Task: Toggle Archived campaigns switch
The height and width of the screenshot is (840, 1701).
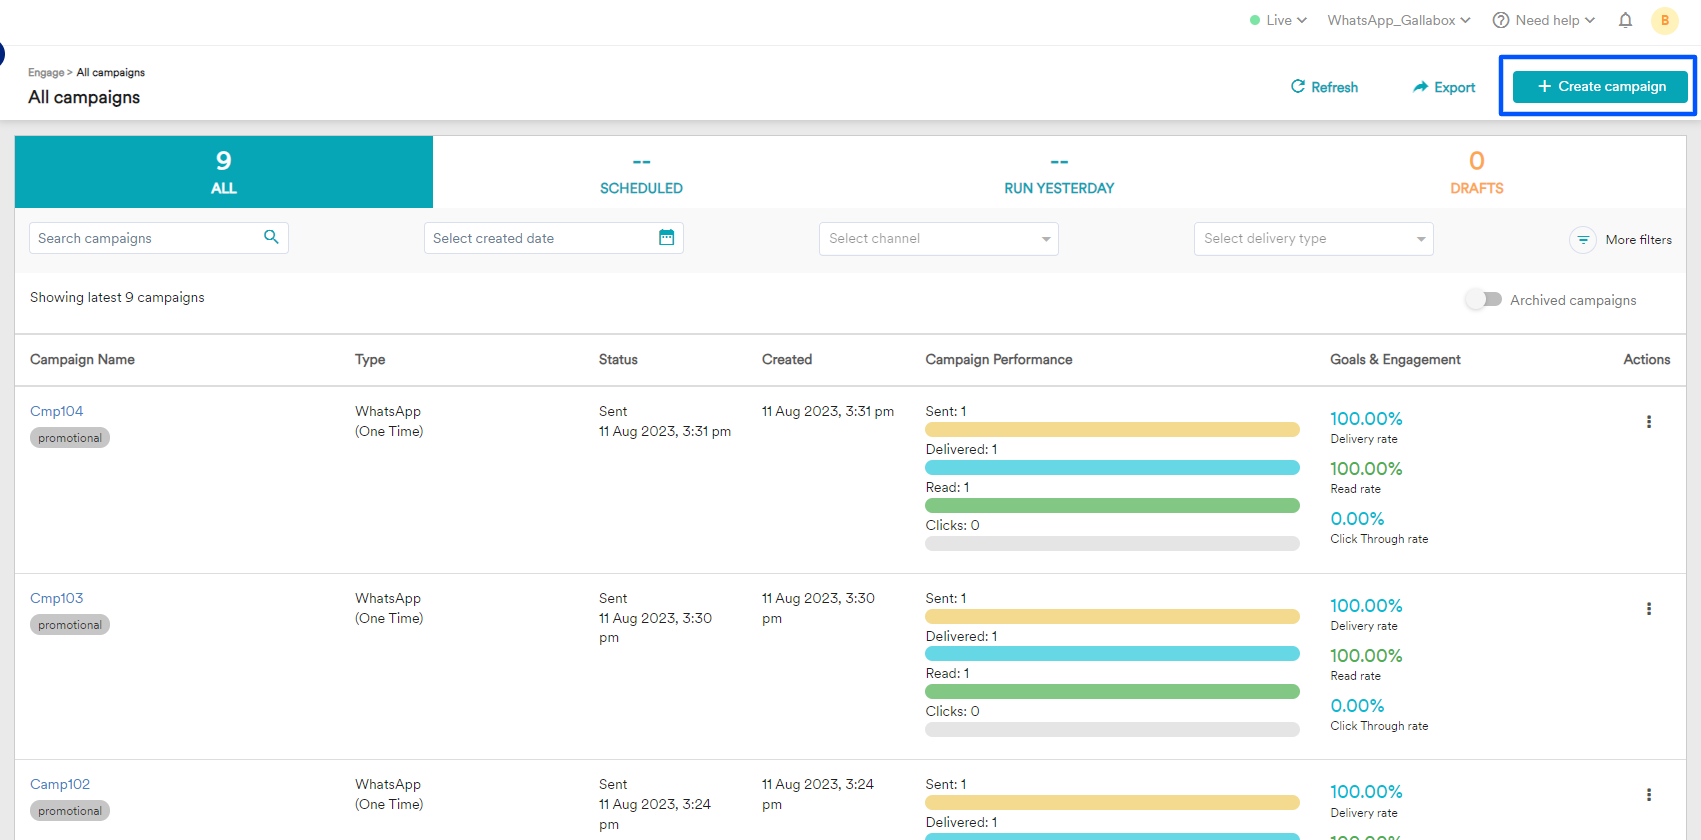Action: click(x=1484, y=299)
